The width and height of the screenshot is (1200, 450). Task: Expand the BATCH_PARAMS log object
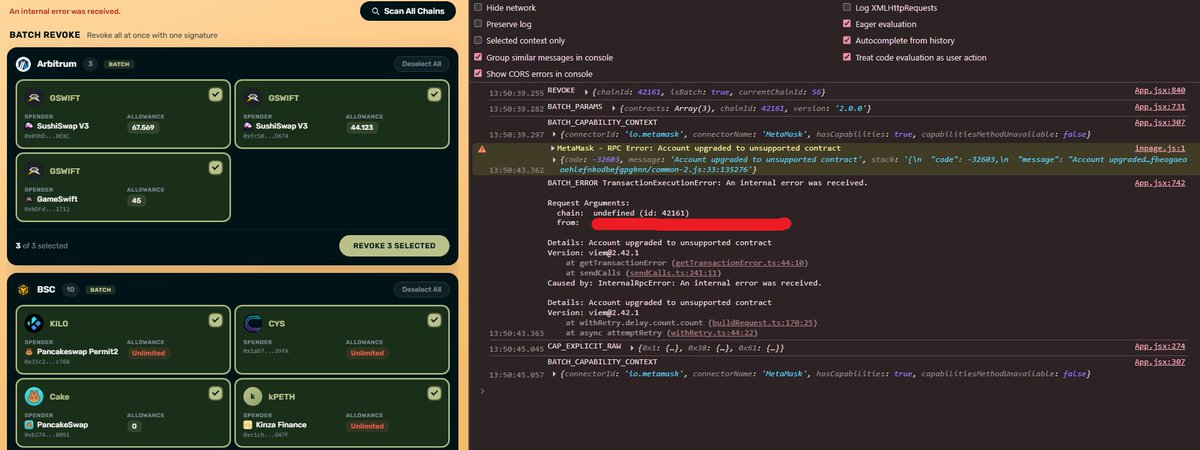point(612,107)
